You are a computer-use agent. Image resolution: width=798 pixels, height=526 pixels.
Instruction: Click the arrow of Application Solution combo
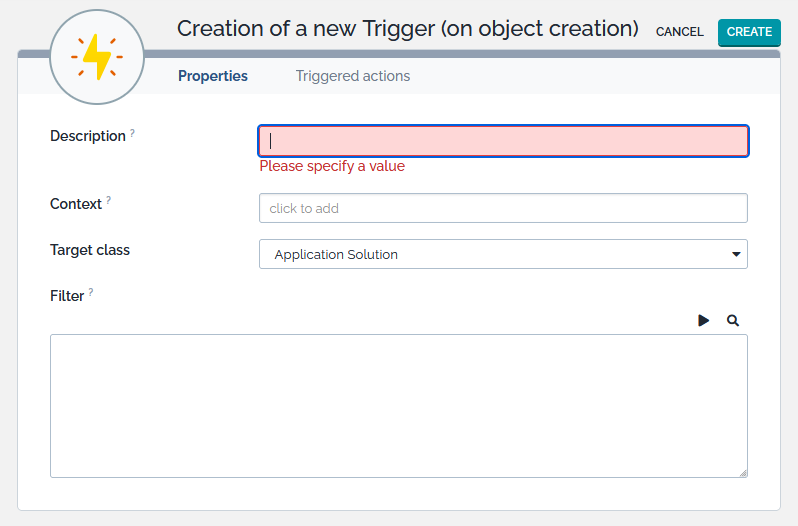coord(737,254)
